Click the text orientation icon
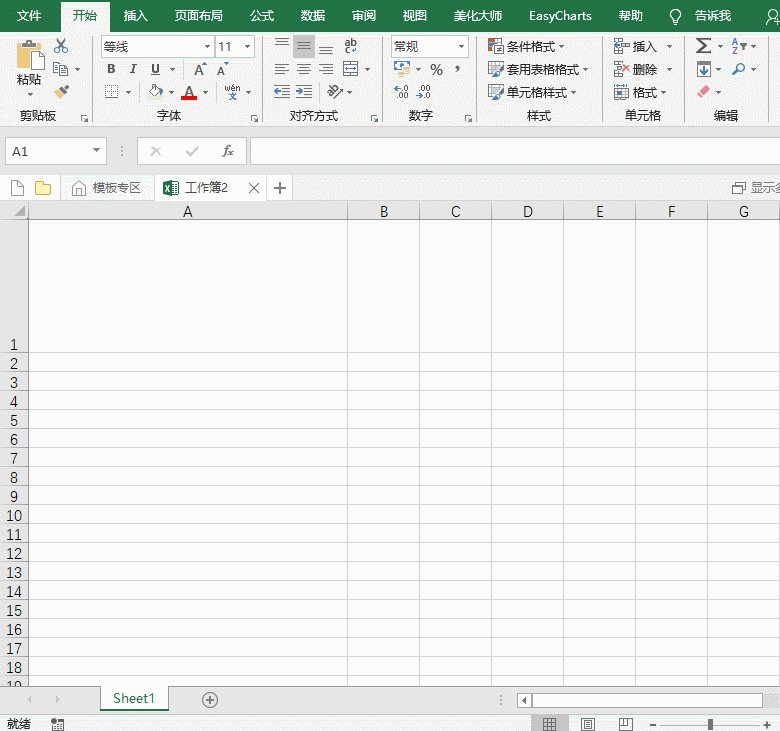The image size is (780, 731). (x=335, y=92)
